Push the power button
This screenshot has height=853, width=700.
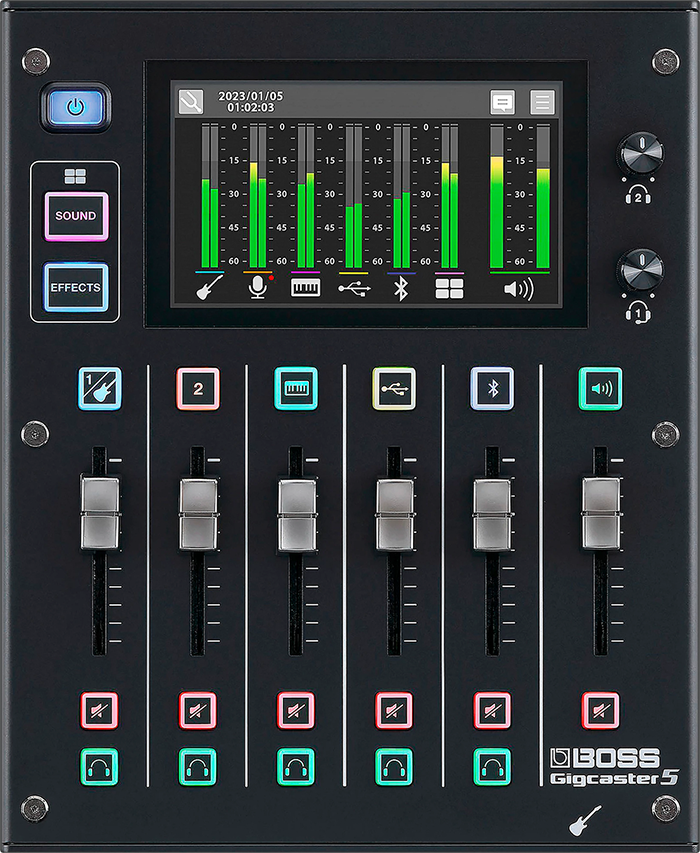click(x=76, y=107)
